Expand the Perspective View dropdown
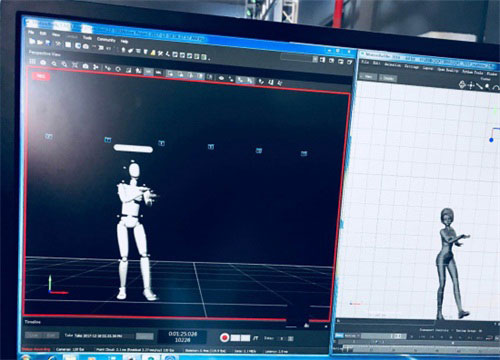The height and width of the screenshot is (360, 500). pos(44,53)
